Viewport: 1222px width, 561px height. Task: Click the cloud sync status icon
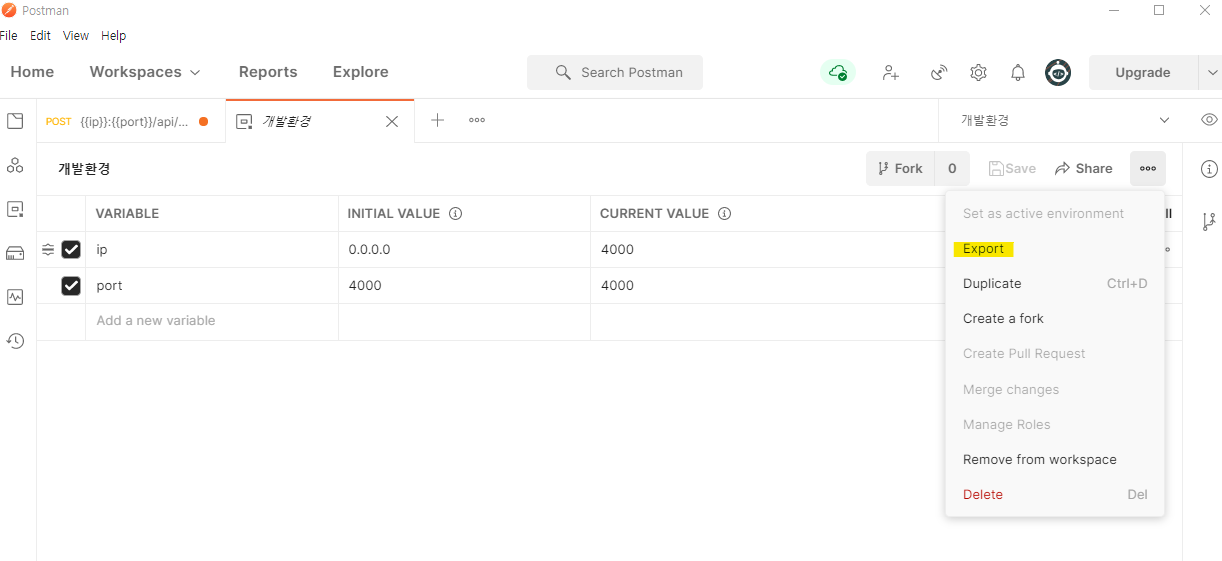(x=838, y=72)
